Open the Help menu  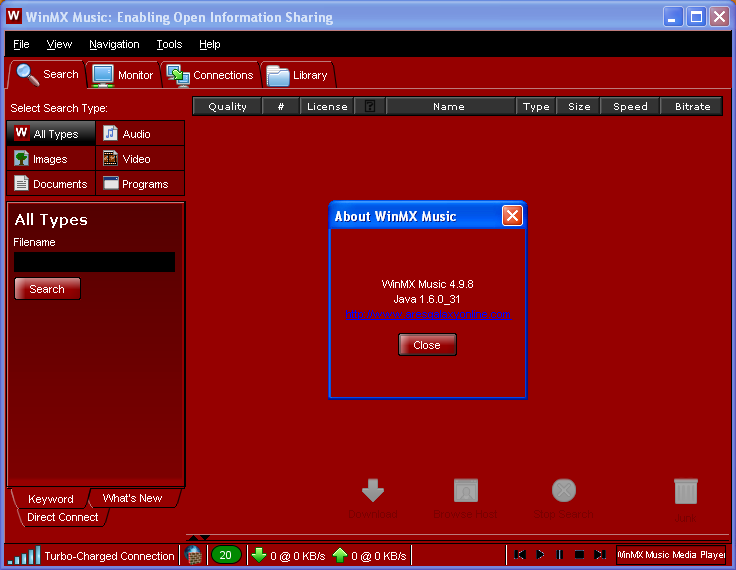(x=209, y=44)
